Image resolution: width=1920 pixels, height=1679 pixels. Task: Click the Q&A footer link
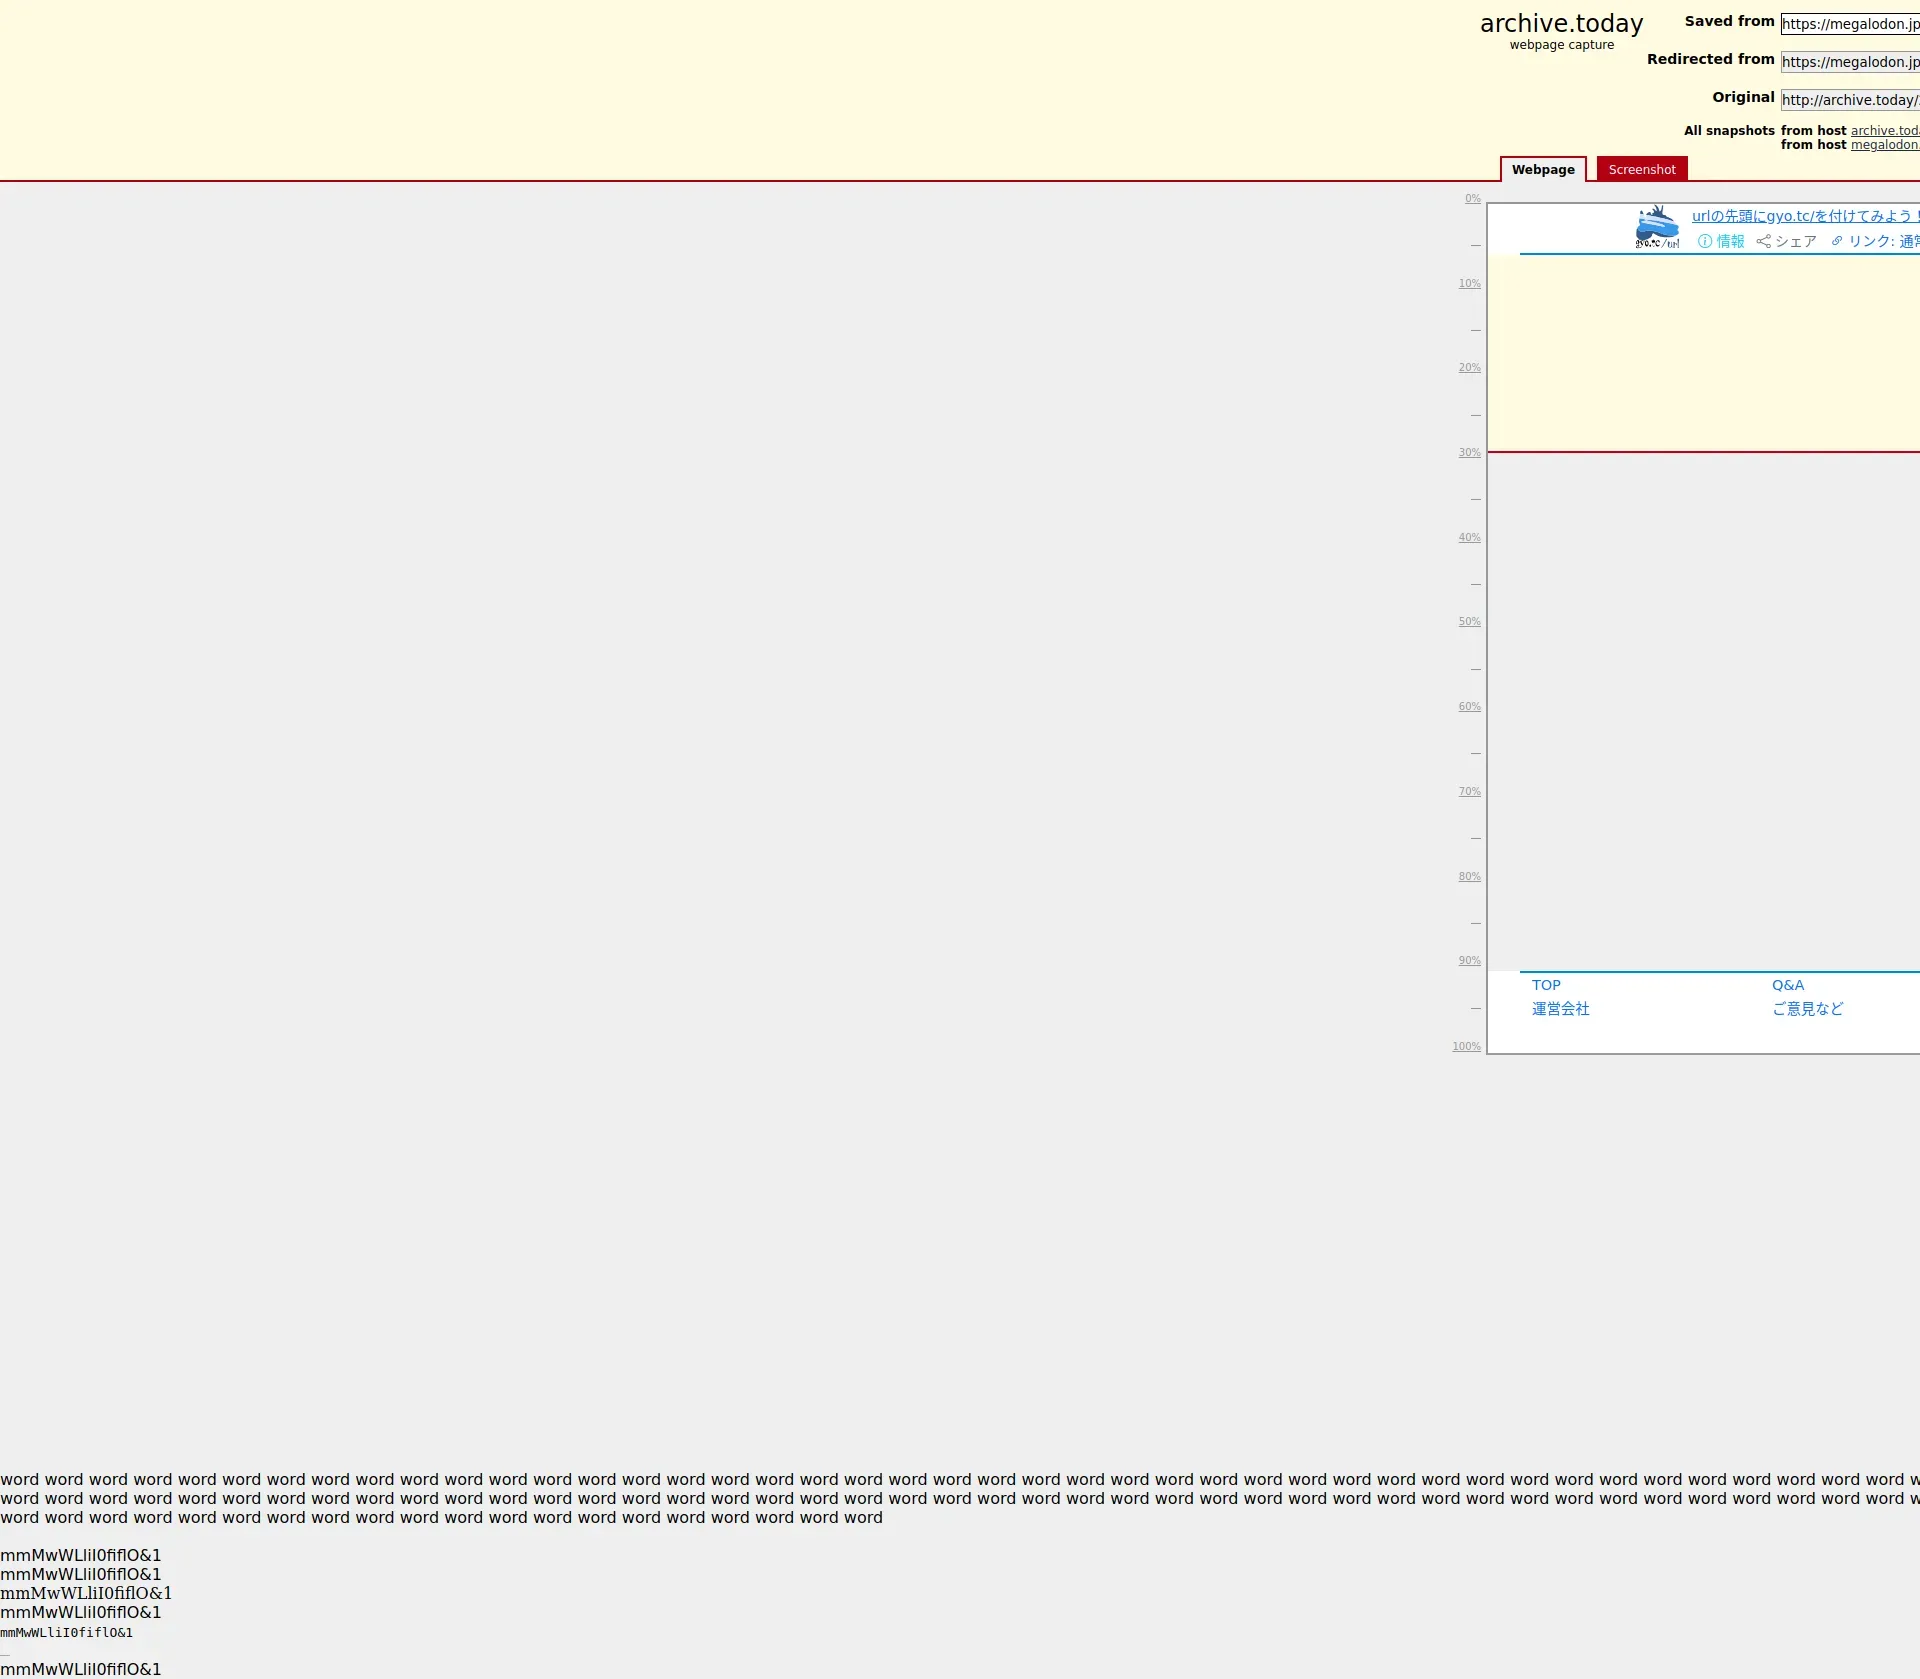[x=1787, y=985]
